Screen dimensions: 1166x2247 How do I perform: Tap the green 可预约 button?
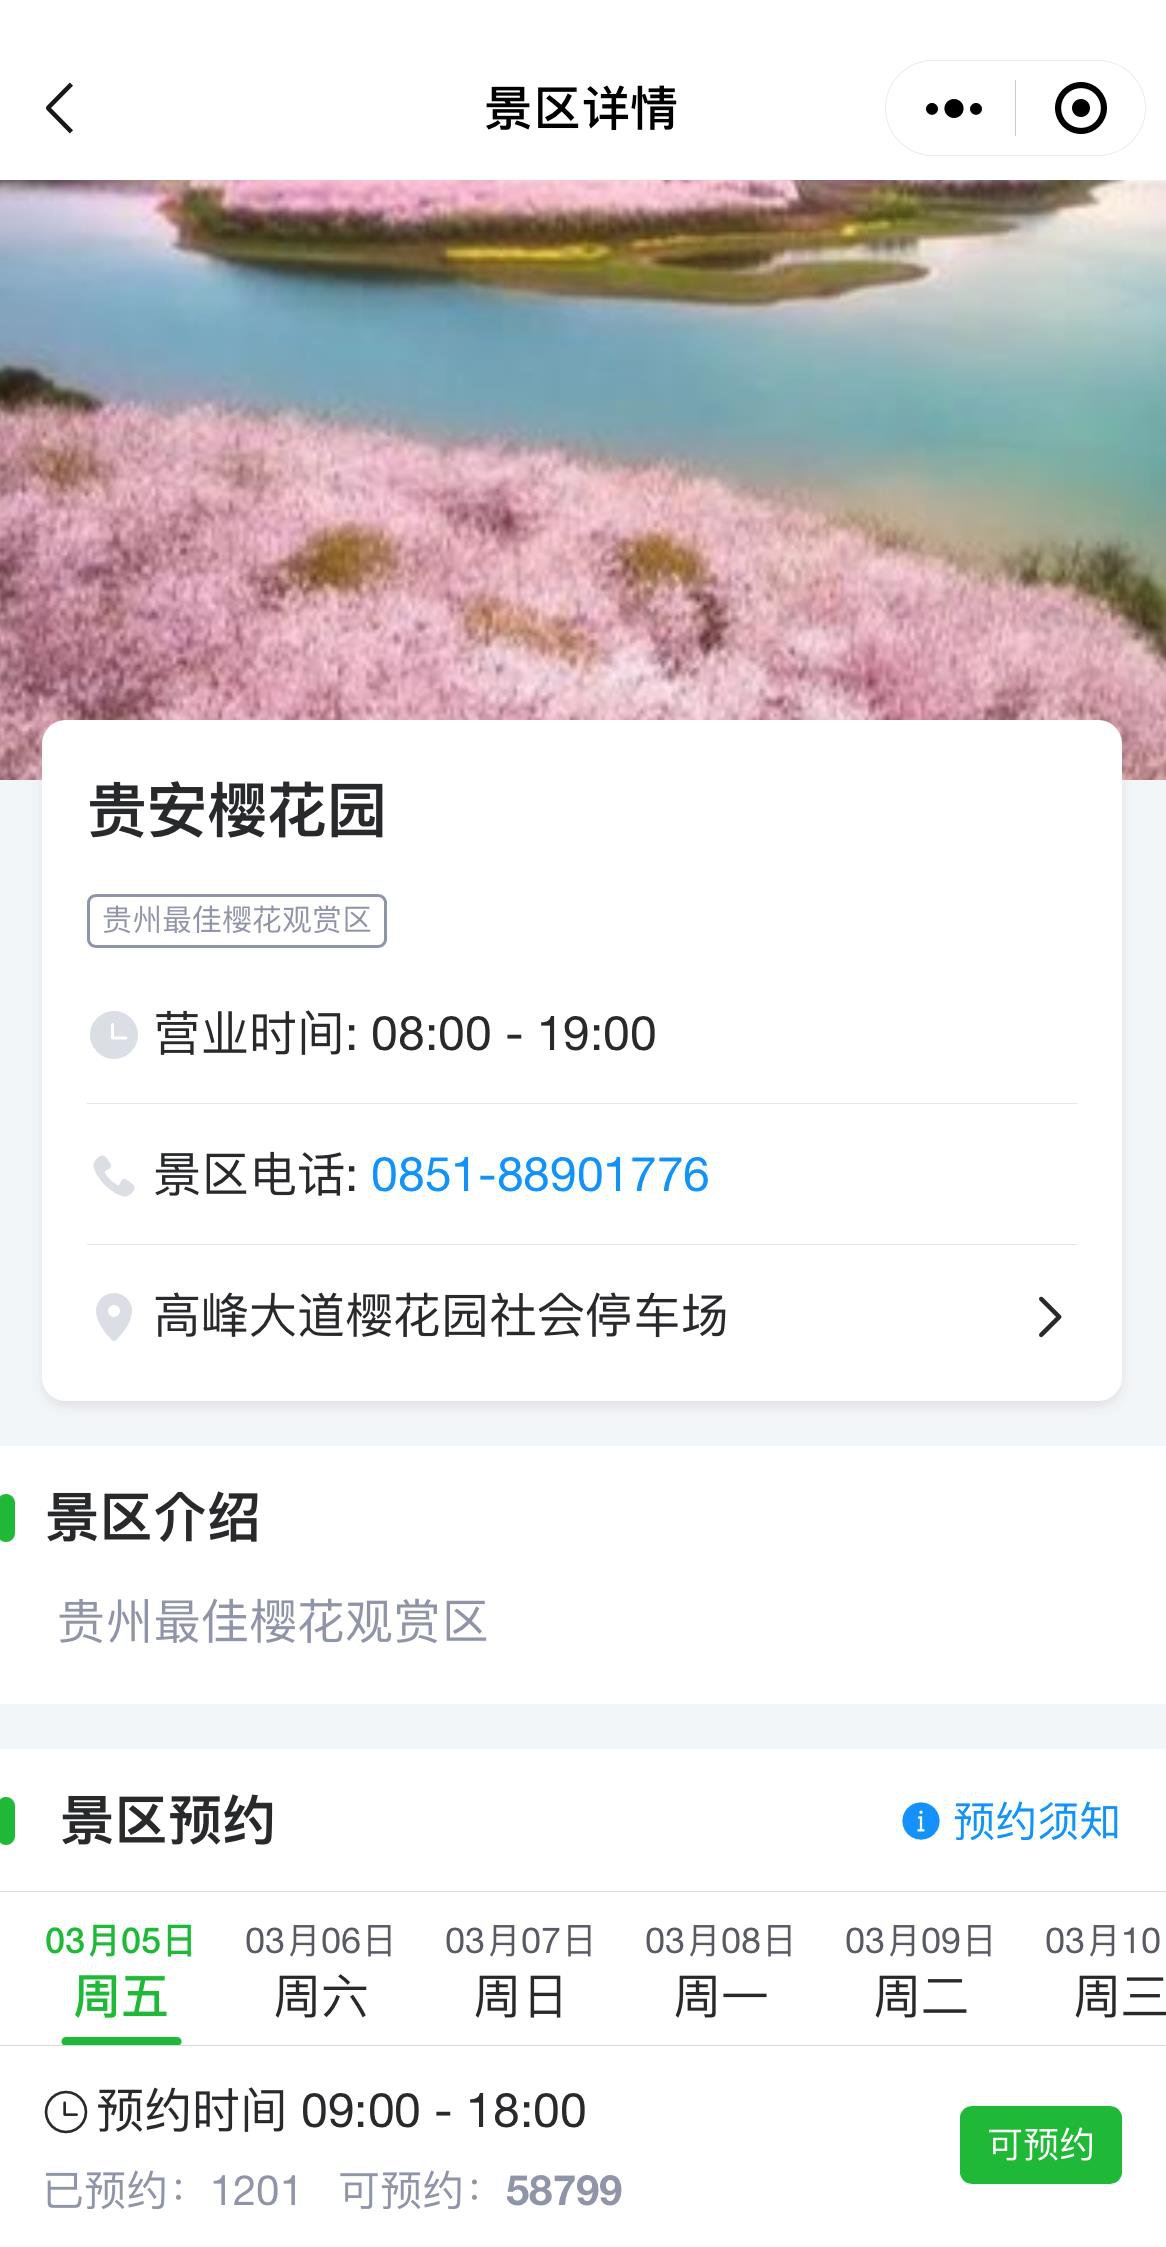click(1041, 2145)
